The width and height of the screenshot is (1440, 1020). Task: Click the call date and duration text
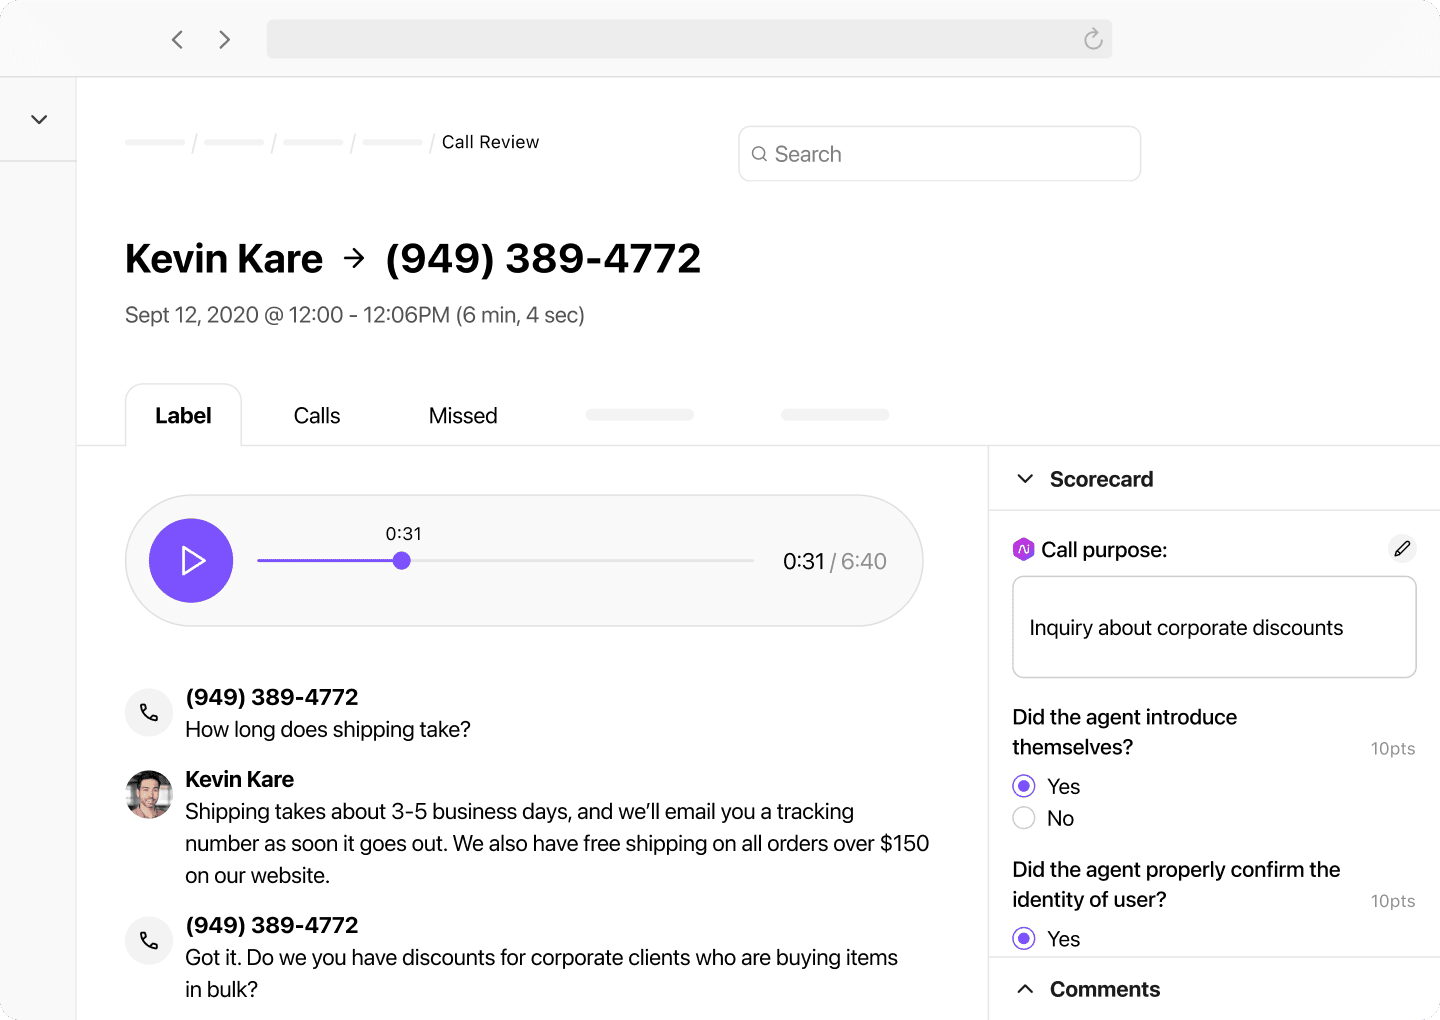[355, 315]
